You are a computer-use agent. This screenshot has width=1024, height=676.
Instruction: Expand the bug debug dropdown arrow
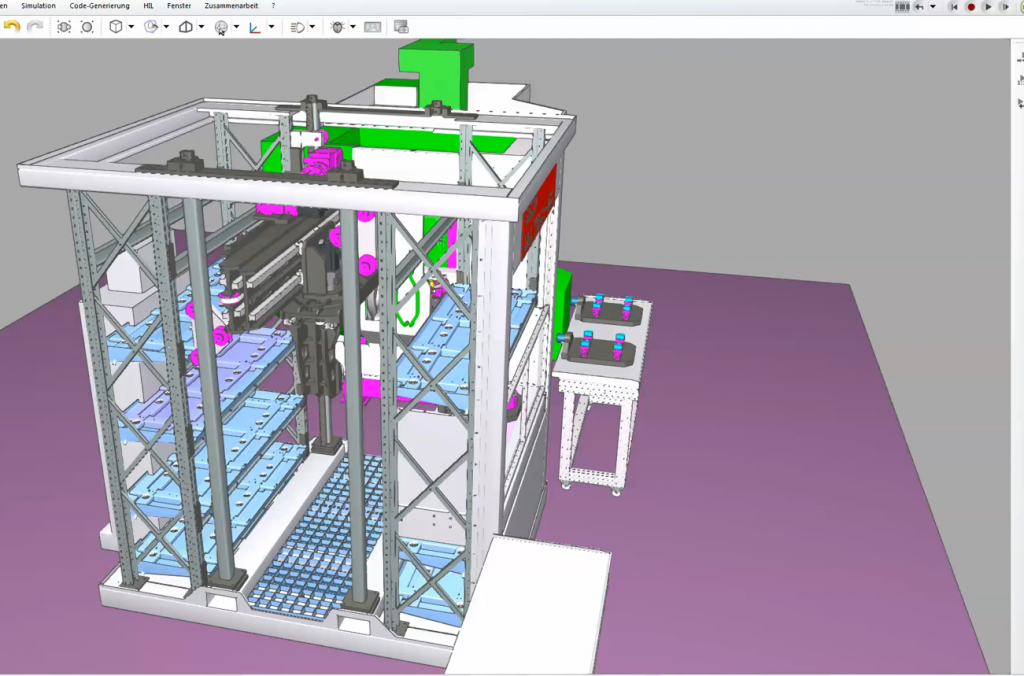[353, 27]
